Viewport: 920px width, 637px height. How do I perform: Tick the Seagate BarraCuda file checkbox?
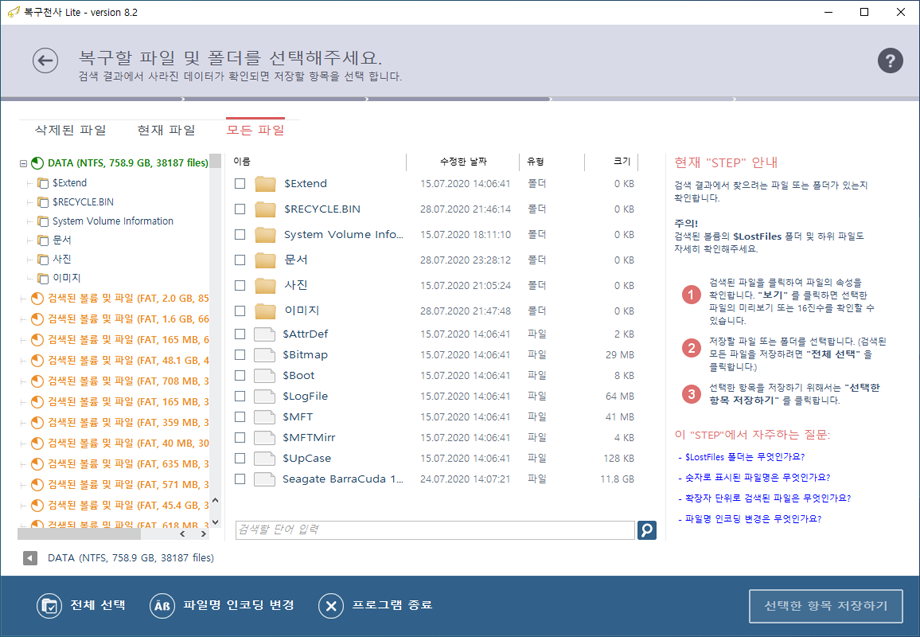pyautogui.click(x=239, y=479)
